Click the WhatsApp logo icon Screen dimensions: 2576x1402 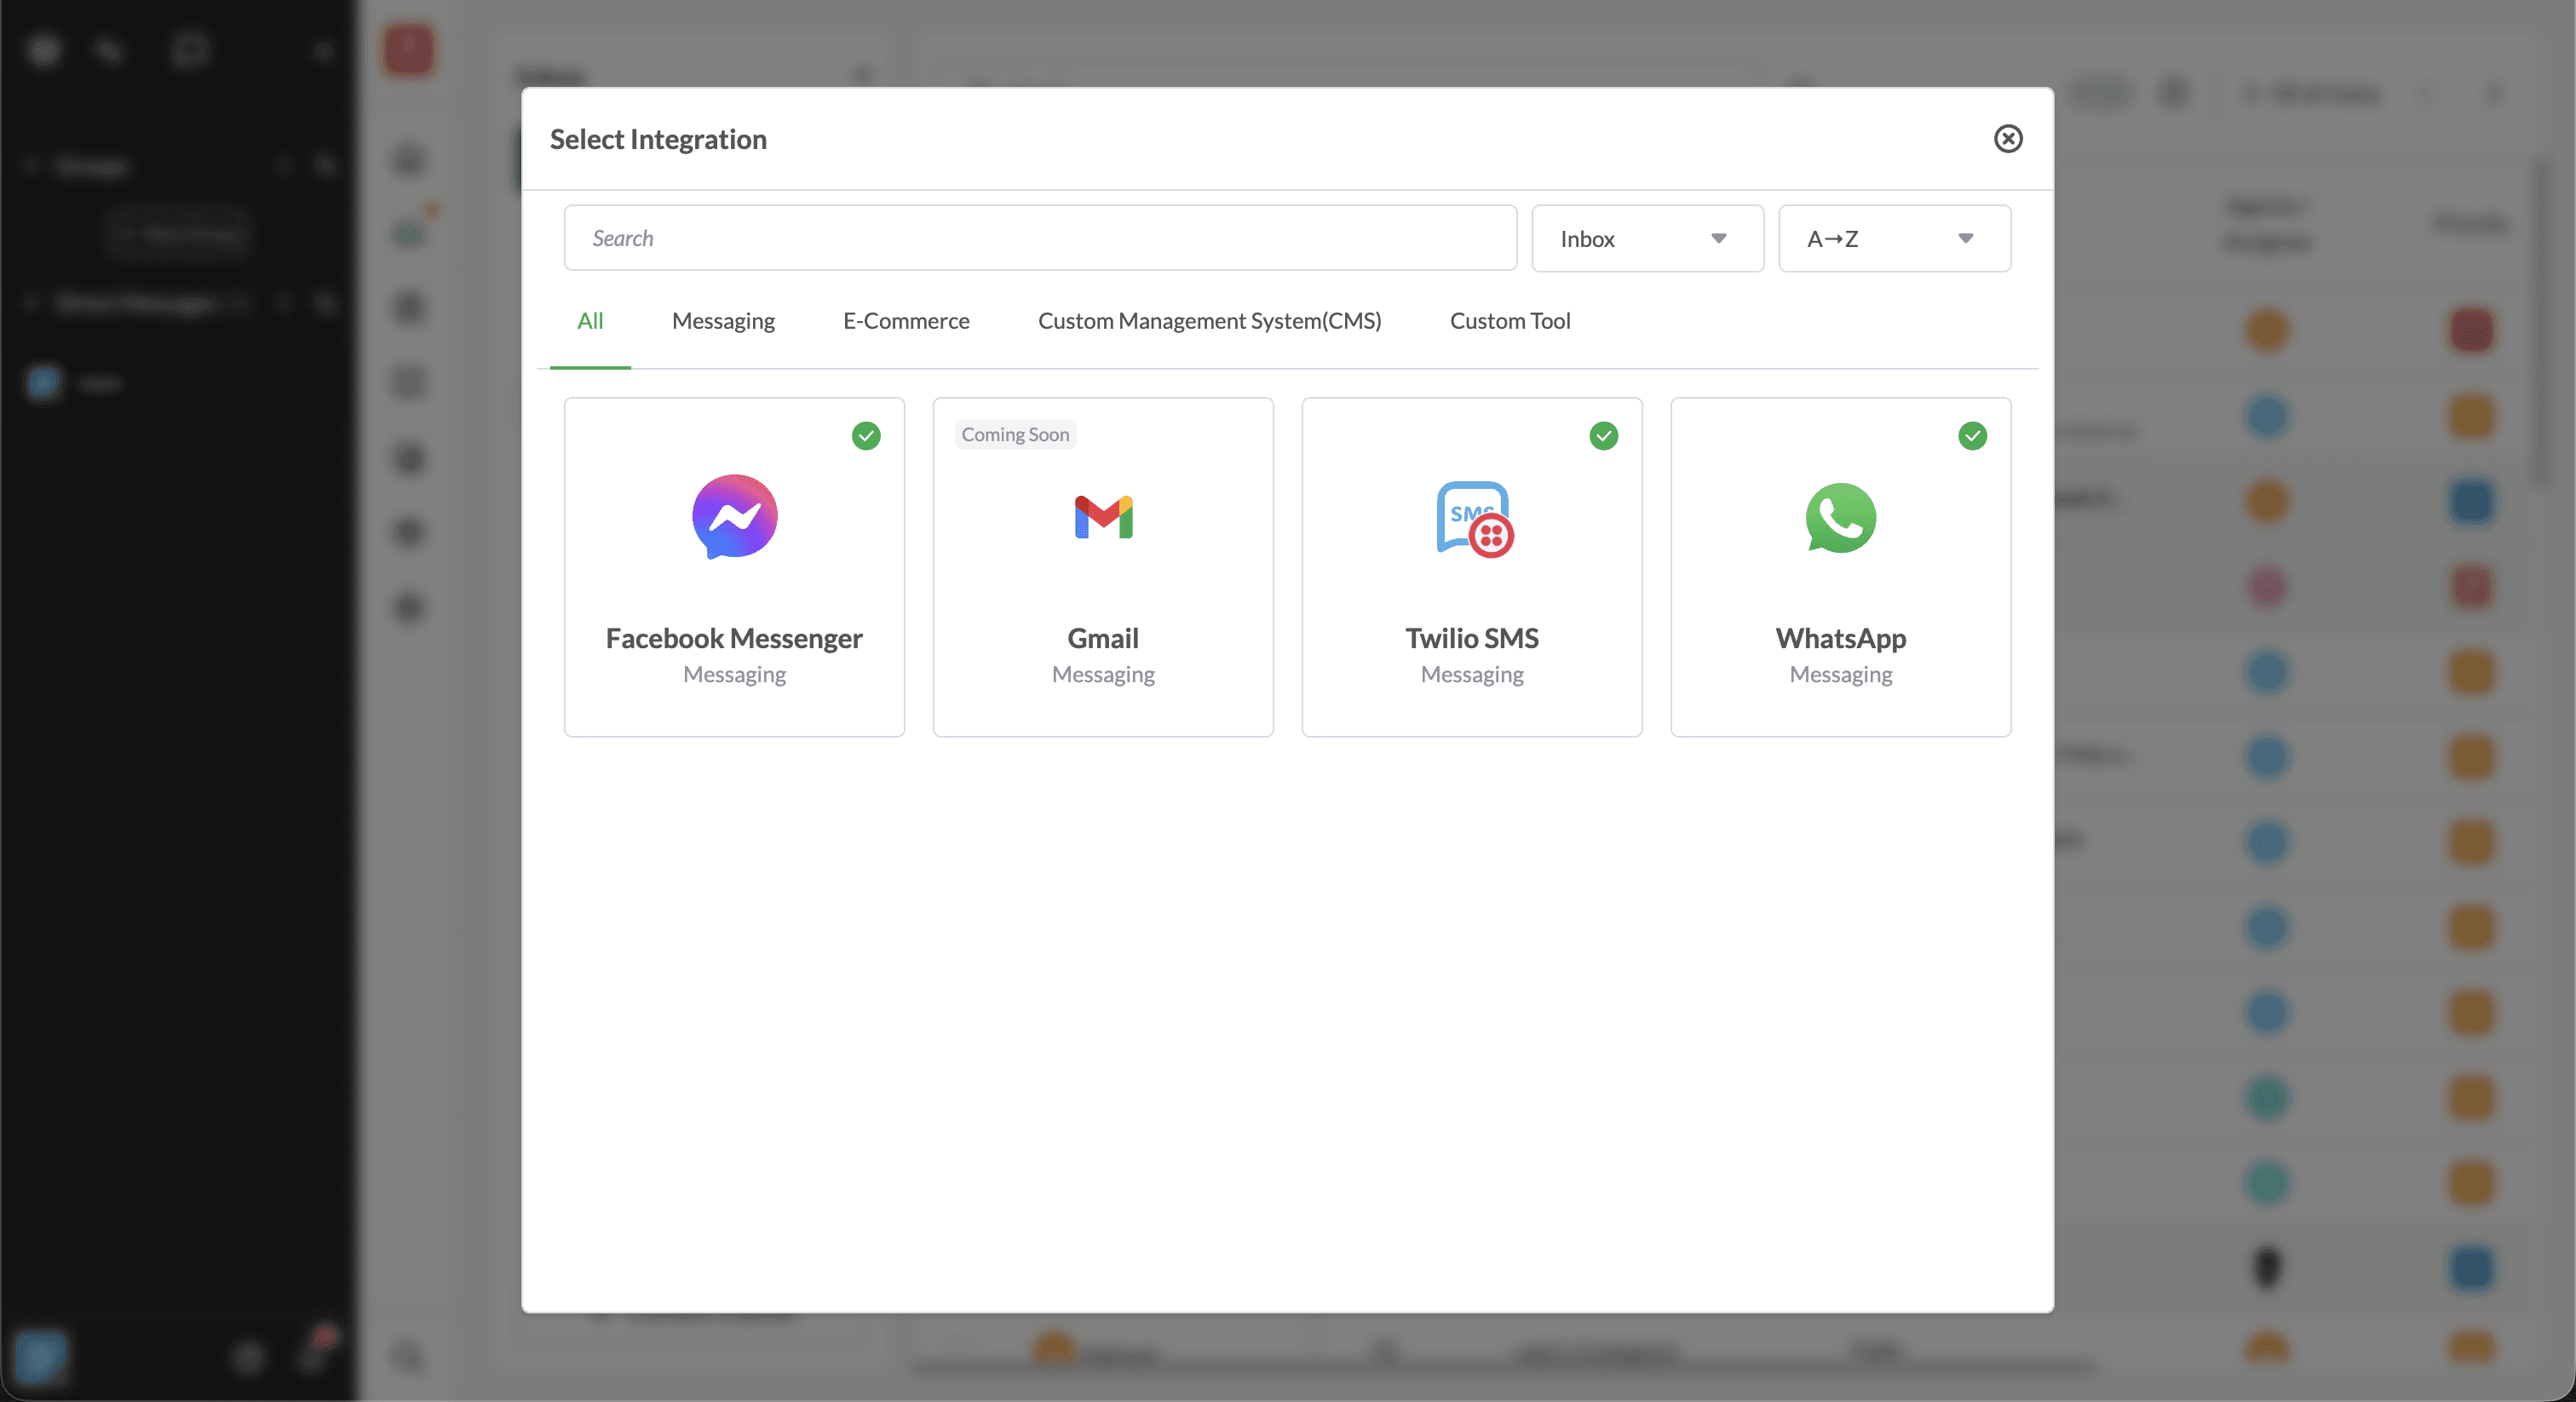pos(1840,518)
